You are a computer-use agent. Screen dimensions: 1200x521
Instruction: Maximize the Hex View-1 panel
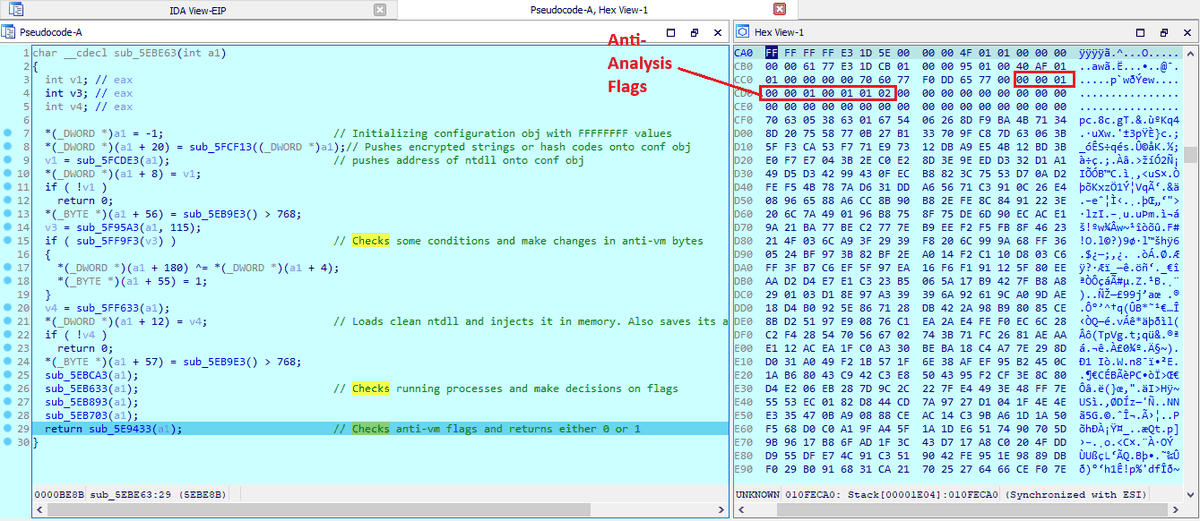[1142, 32]
